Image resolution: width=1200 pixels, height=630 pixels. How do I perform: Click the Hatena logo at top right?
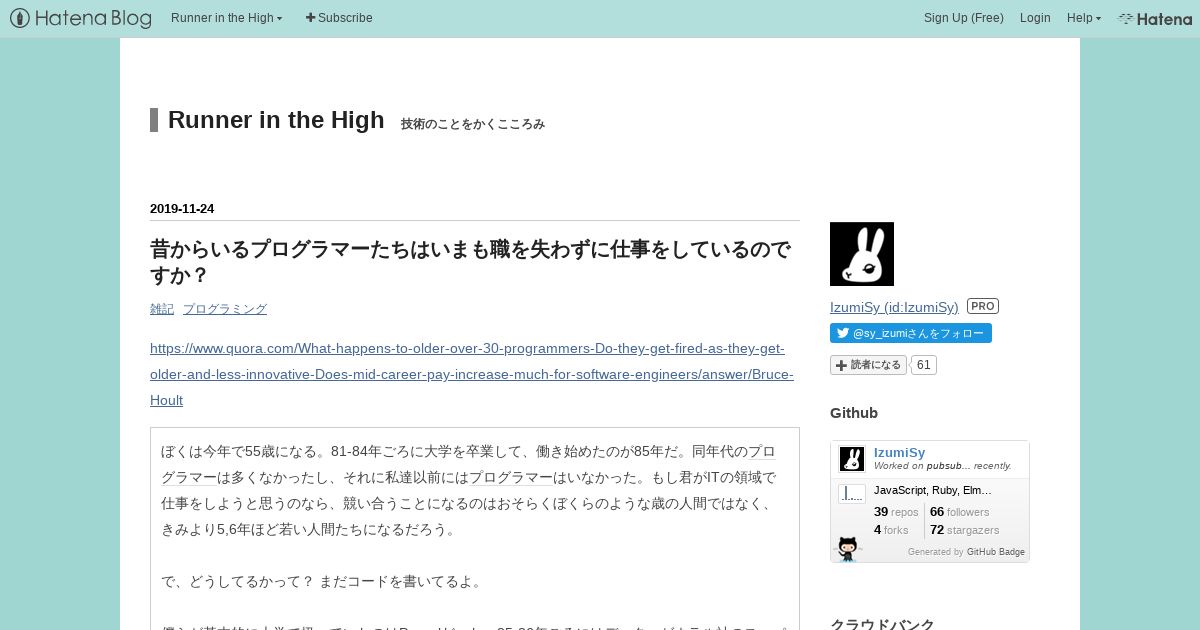pos(1155,18)
